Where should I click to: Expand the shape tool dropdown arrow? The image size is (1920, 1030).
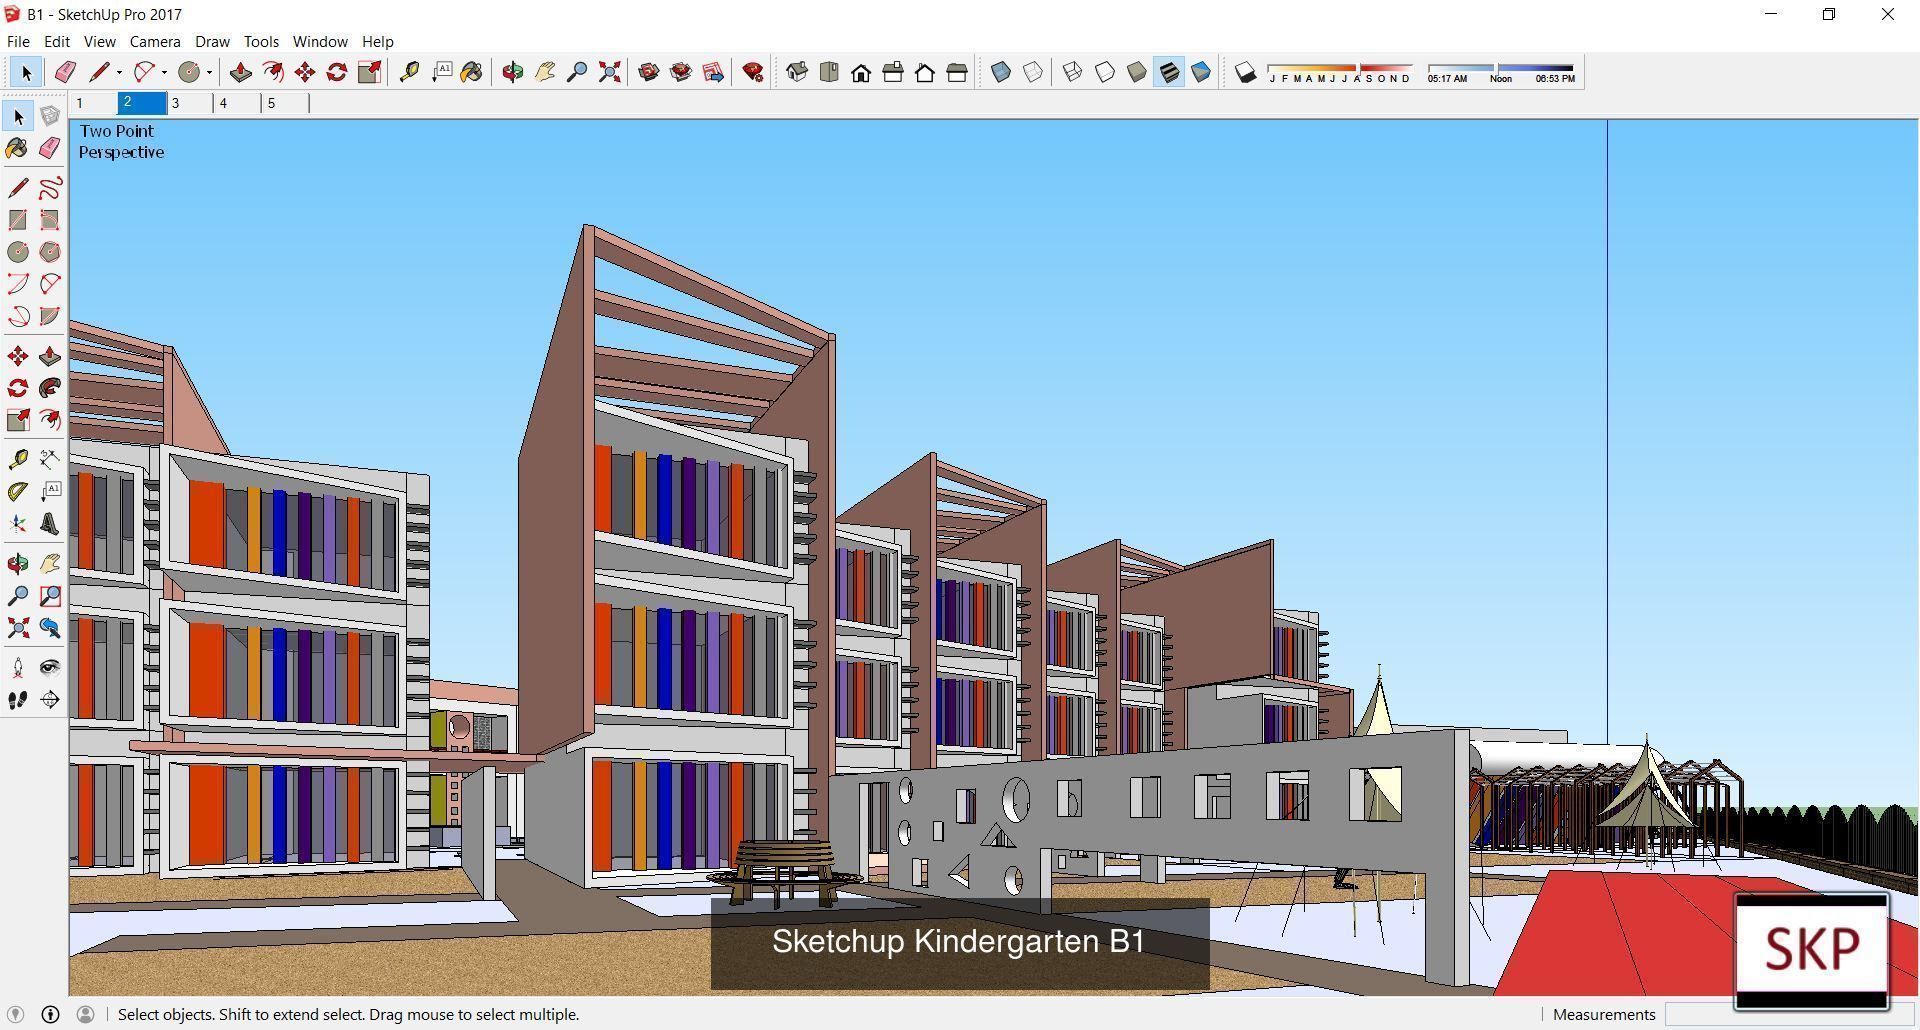(x=209, y=72)
